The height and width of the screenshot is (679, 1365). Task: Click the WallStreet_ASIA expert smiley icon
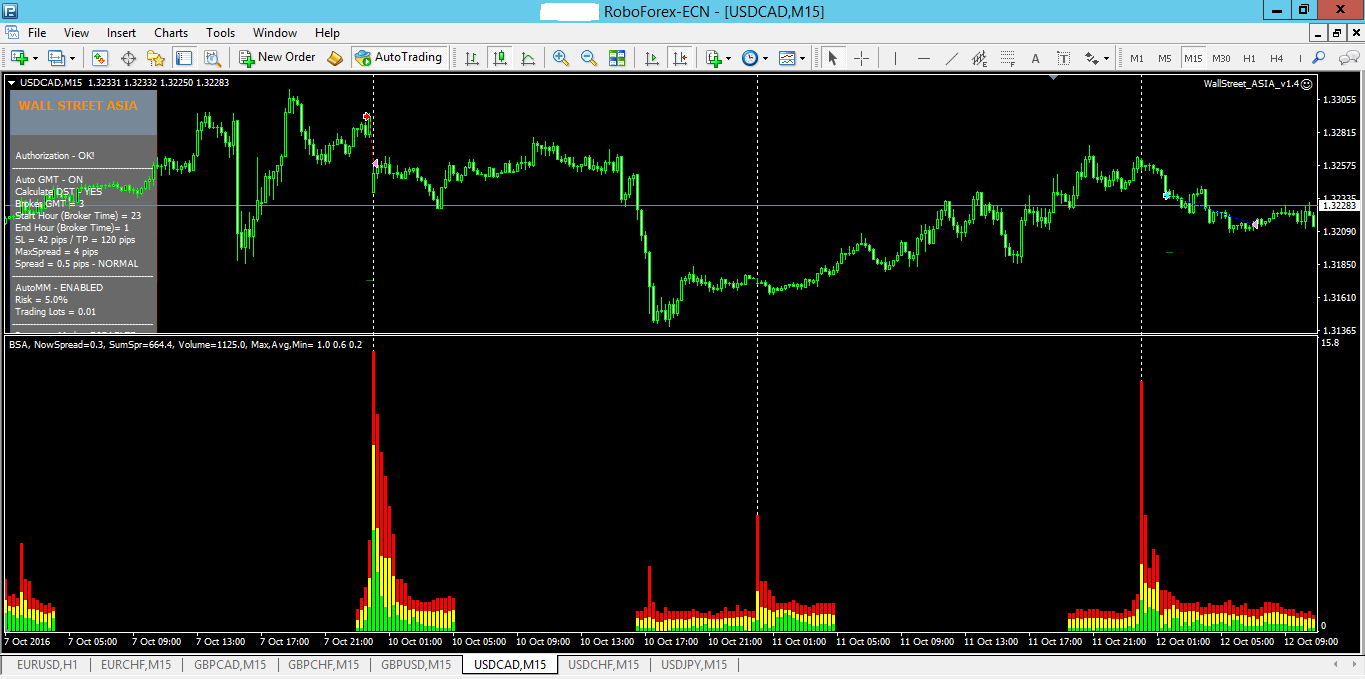[1307, 84]
